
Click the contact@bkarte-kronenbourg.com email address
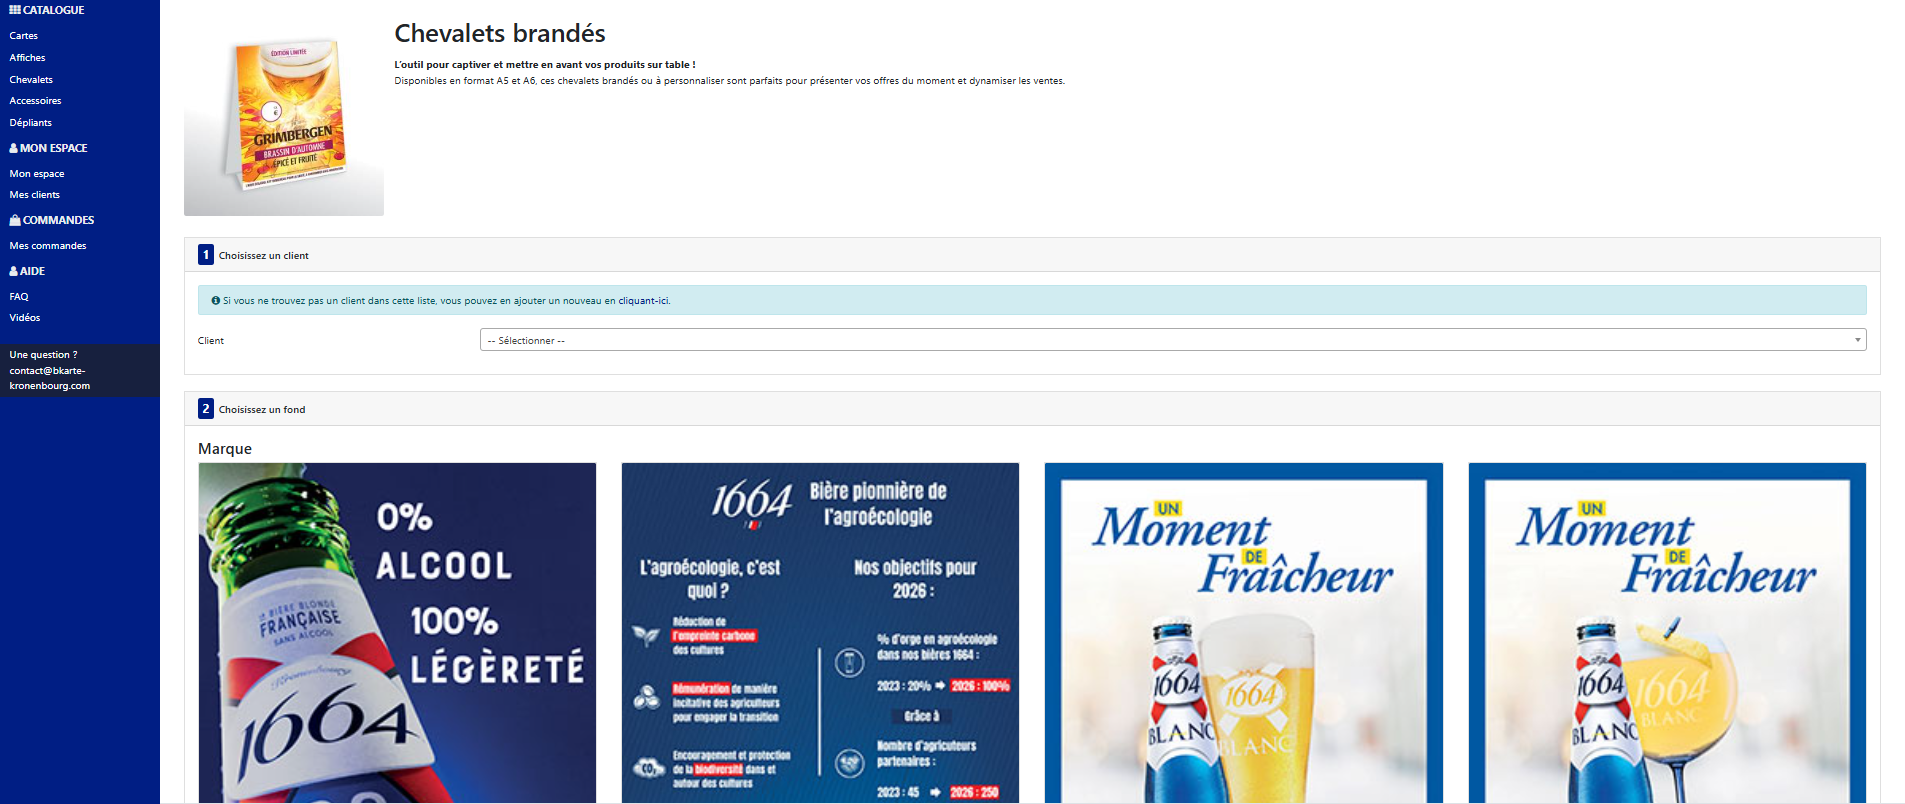click(x=50, y=378)
